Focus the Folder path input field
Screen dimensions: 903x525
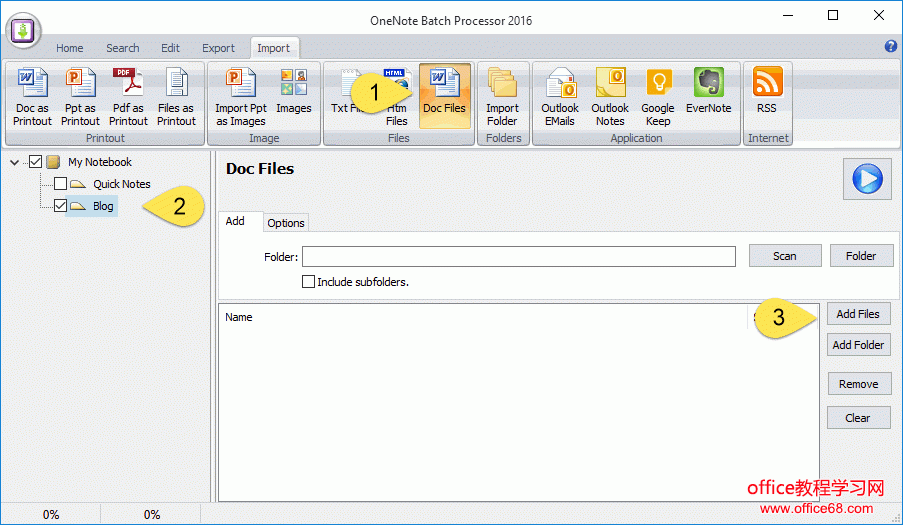click(x=519, y=256)
